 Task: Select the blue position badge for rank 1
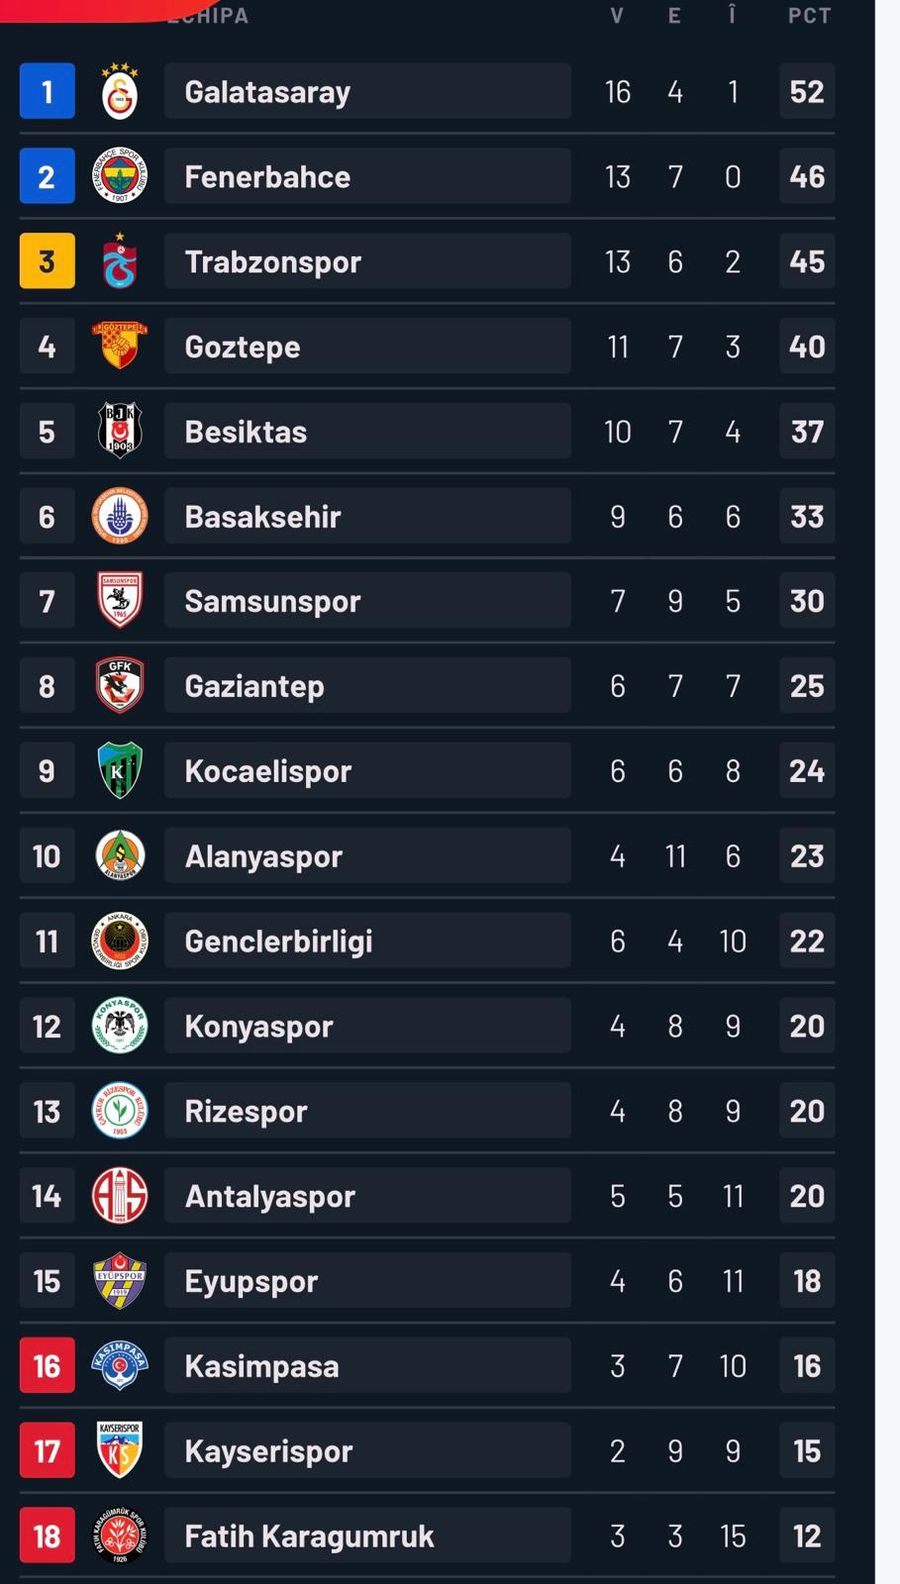(47, 90)
